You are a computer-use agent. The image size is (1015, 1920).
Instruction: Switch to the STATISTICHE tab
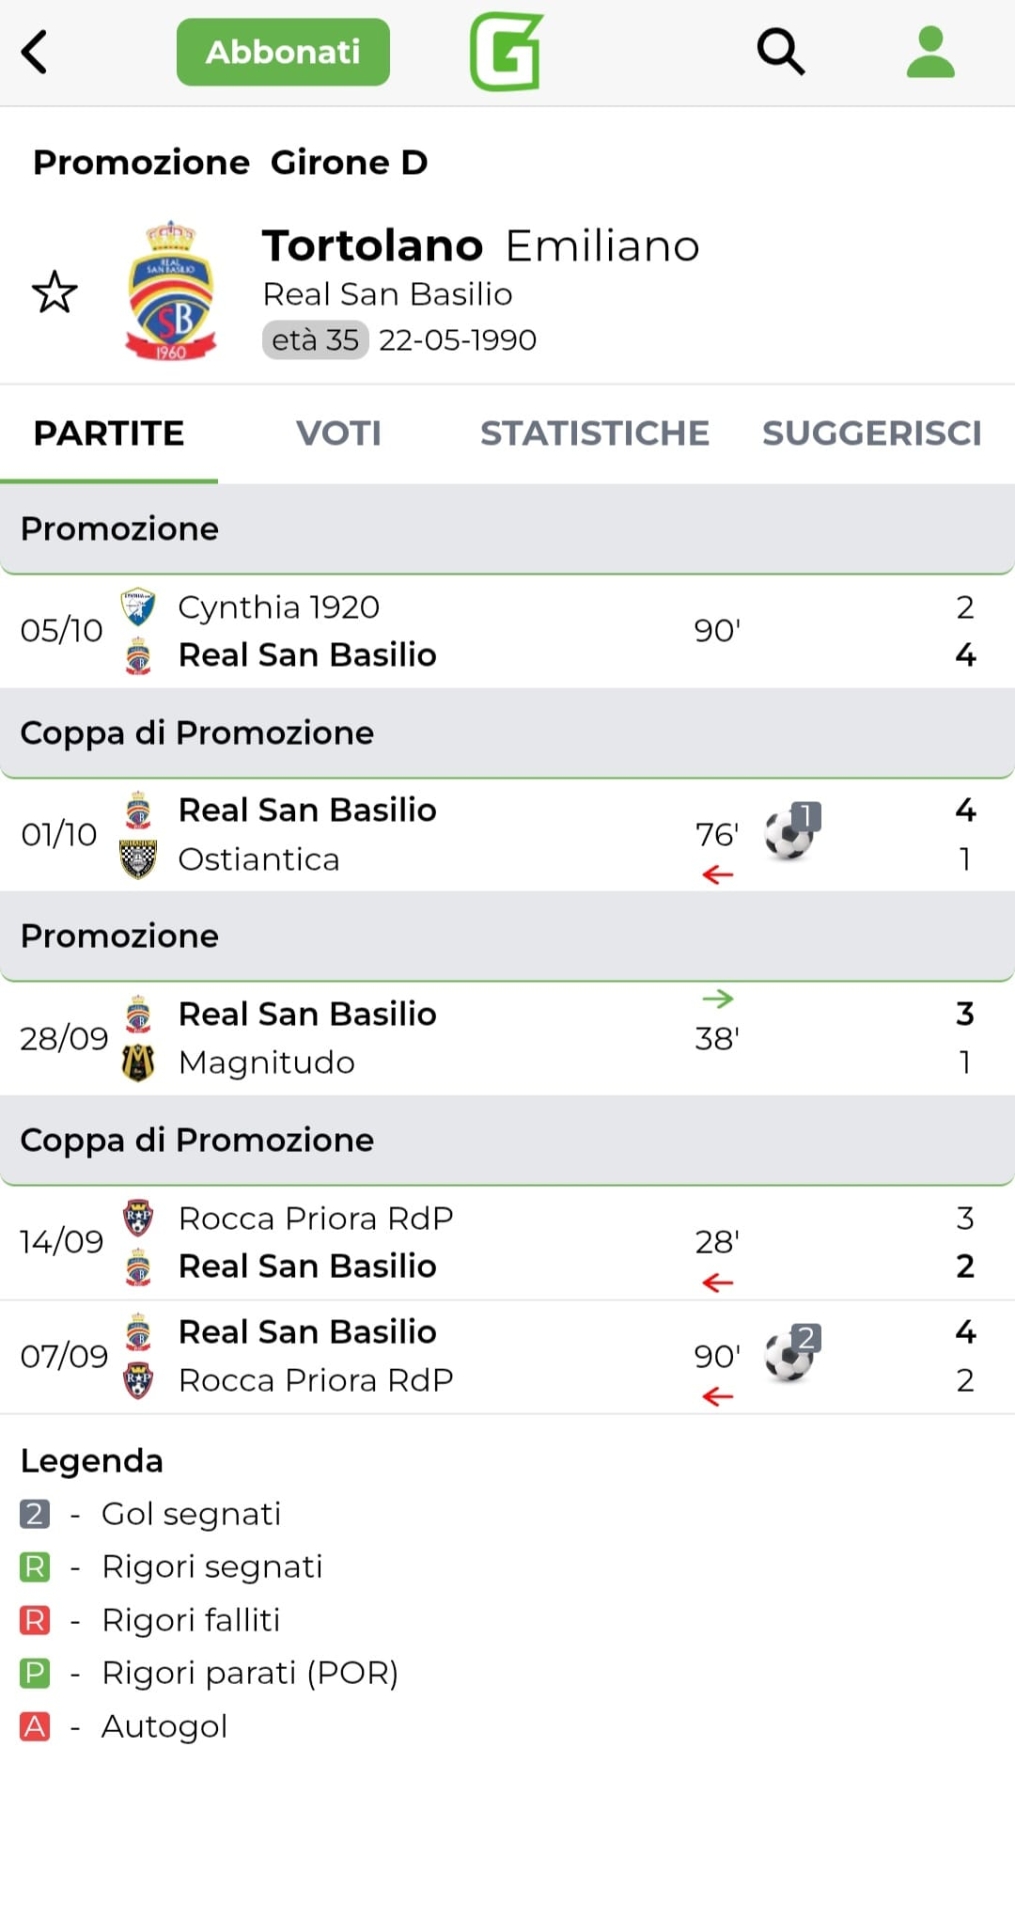coord(594,433)
